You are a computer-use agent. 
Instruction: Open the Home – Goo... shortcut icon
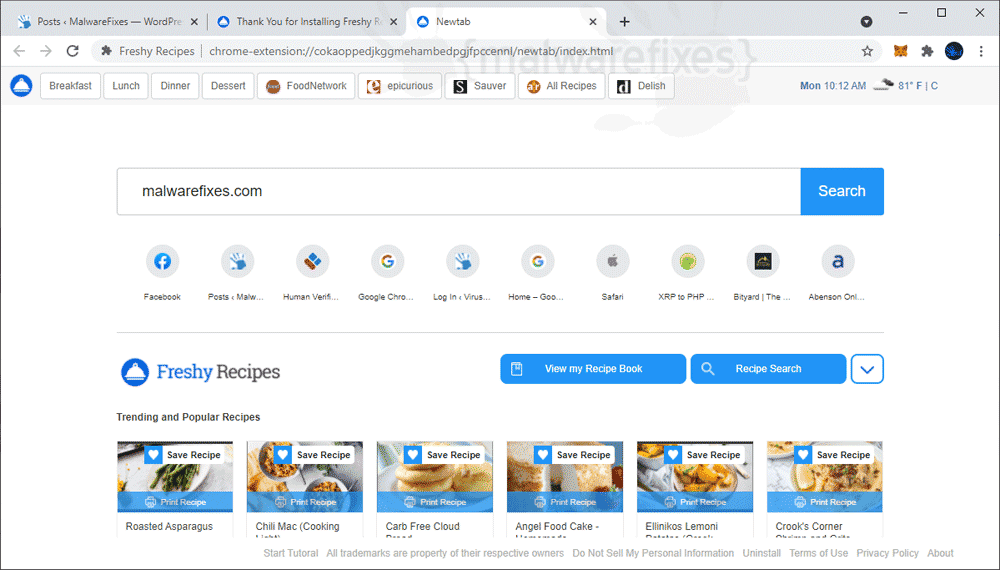pyautogui.click(x=538, y=261)
